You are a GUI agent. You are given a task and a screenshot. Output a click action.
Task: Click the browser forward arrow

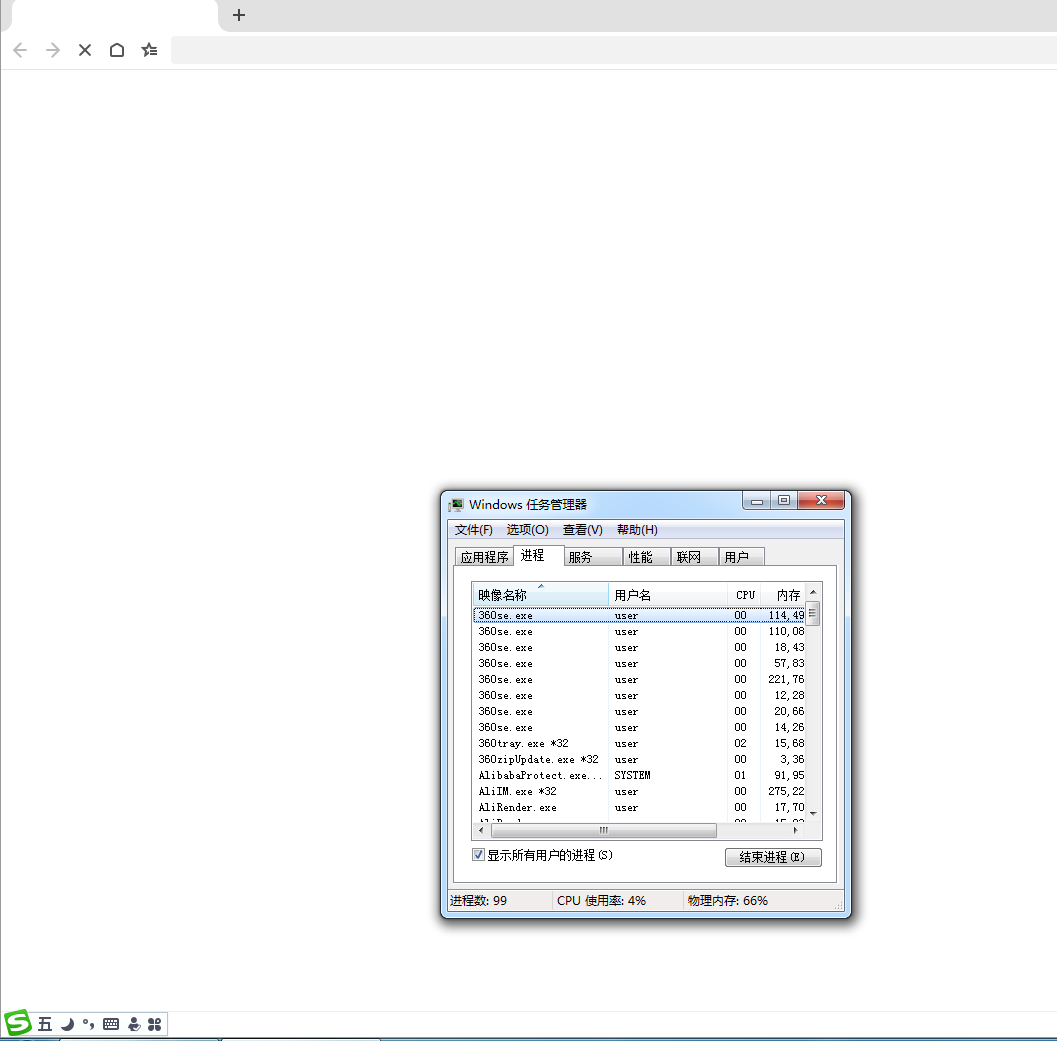click(53, 50)
